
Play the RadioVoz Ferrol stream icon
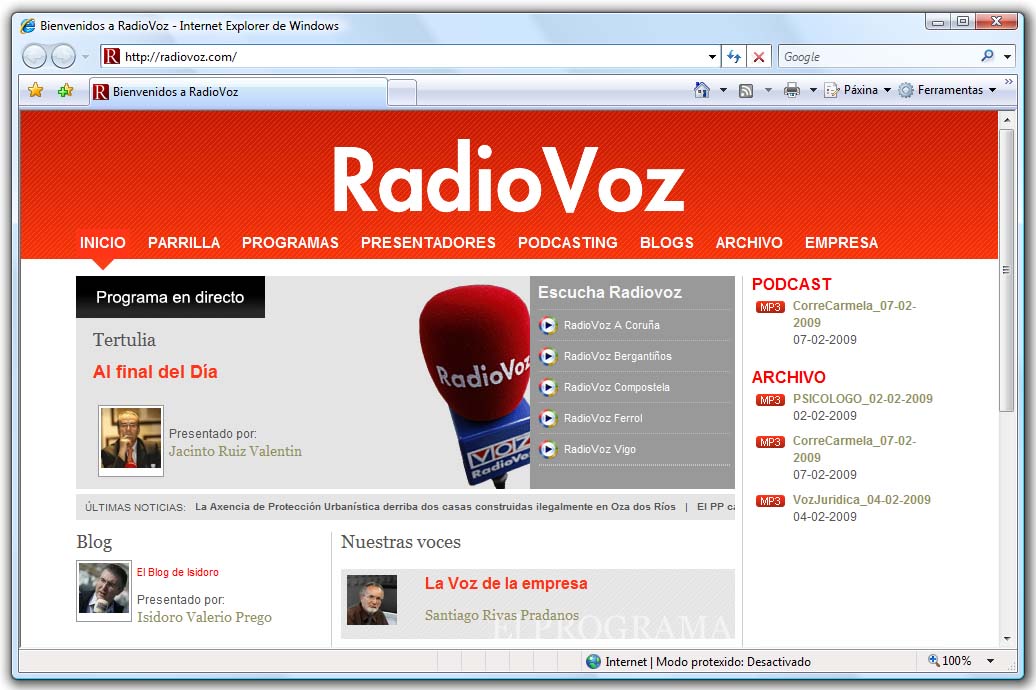(548, 418)
